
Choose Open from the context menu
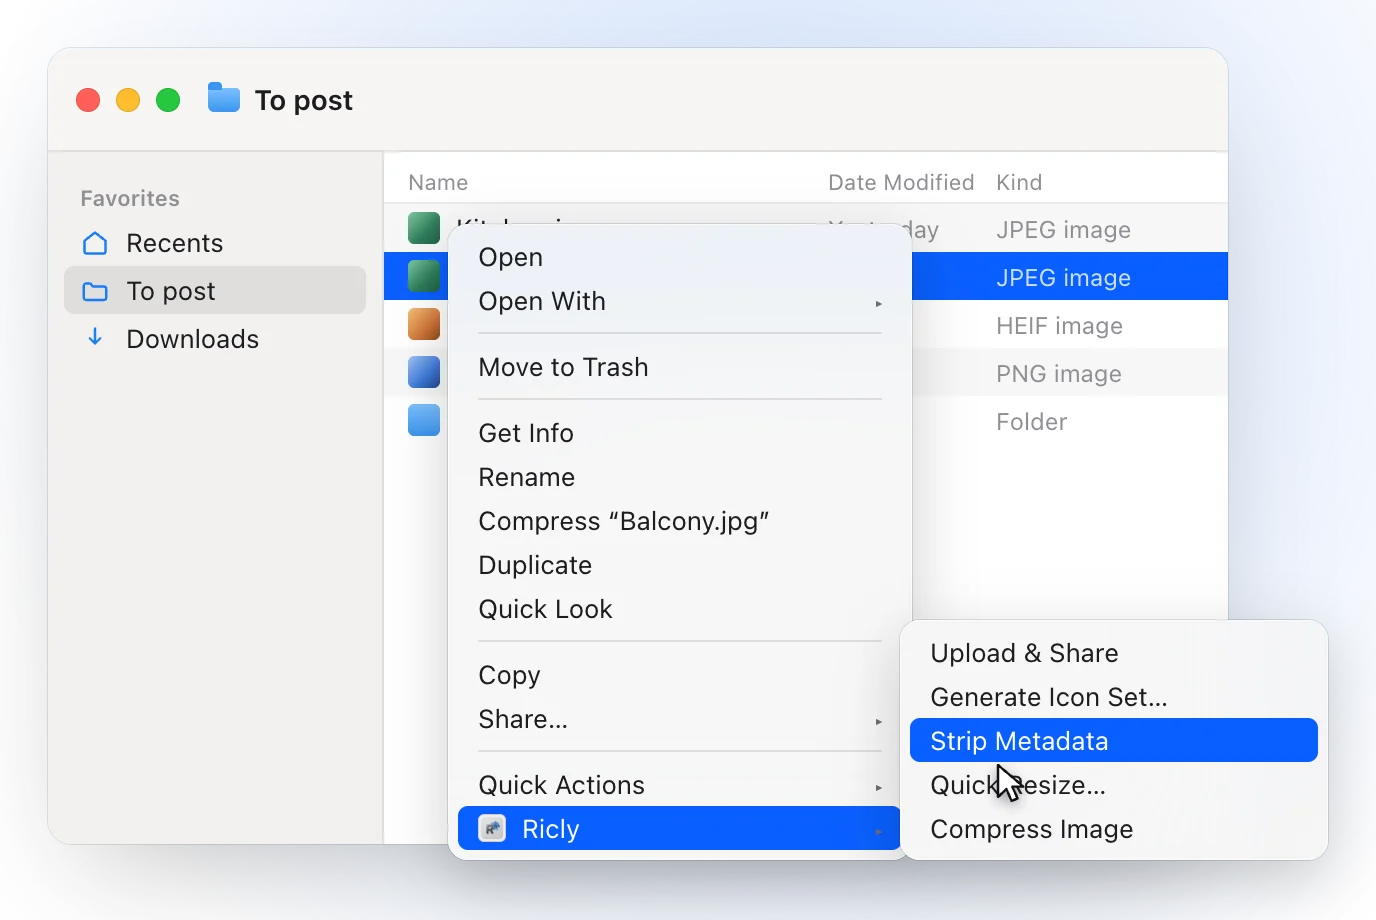[x=680, y=257]
